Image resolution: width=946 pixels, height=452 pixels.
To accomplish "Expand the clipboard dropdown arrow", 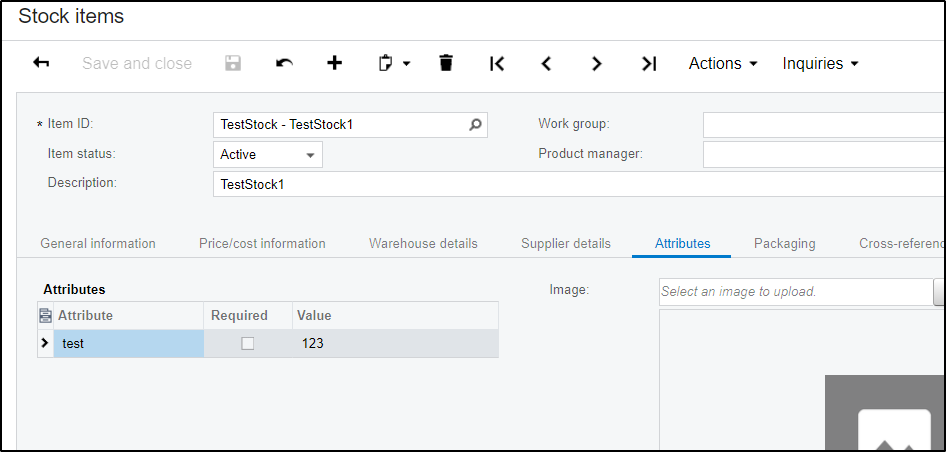I will pyautogui.click(x=407, y=63).
